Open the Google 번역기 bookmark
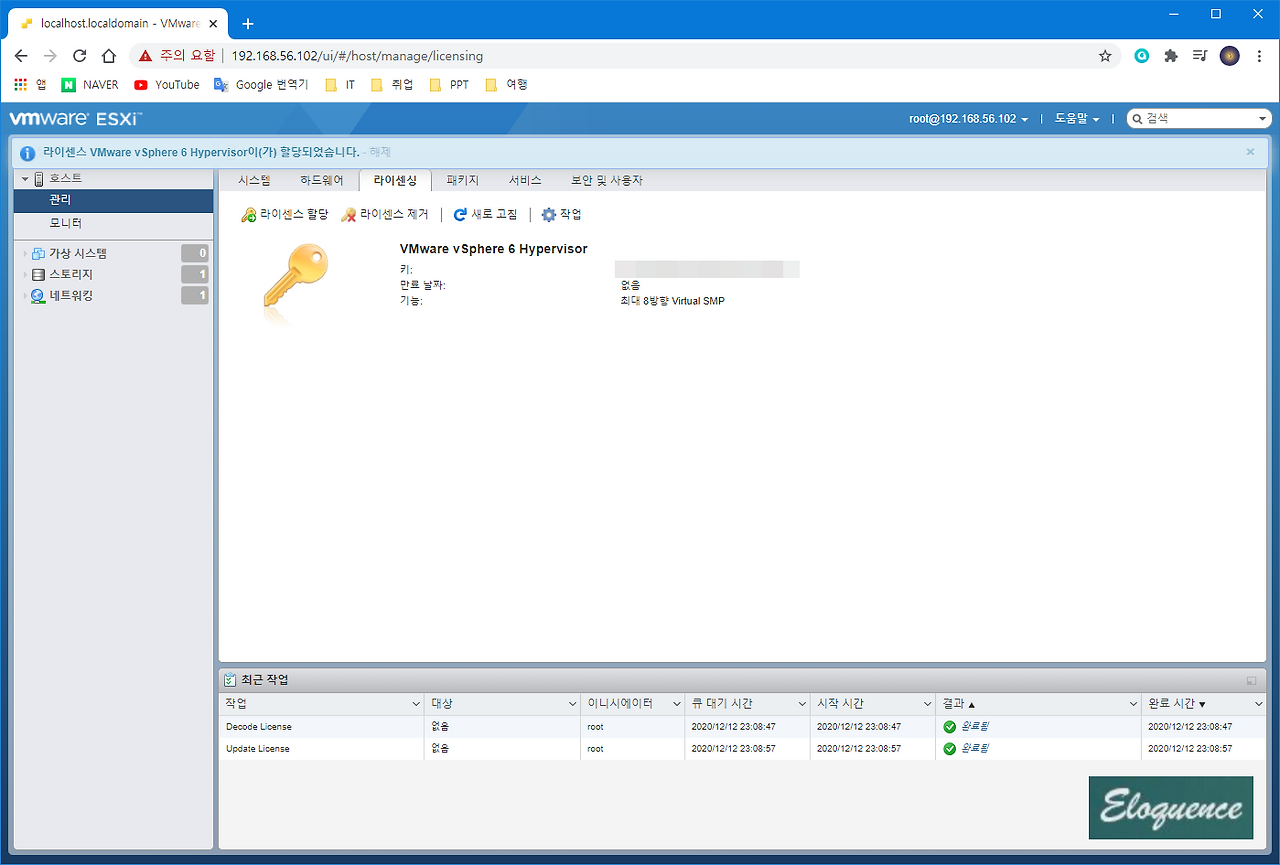 tap(261, 85)
